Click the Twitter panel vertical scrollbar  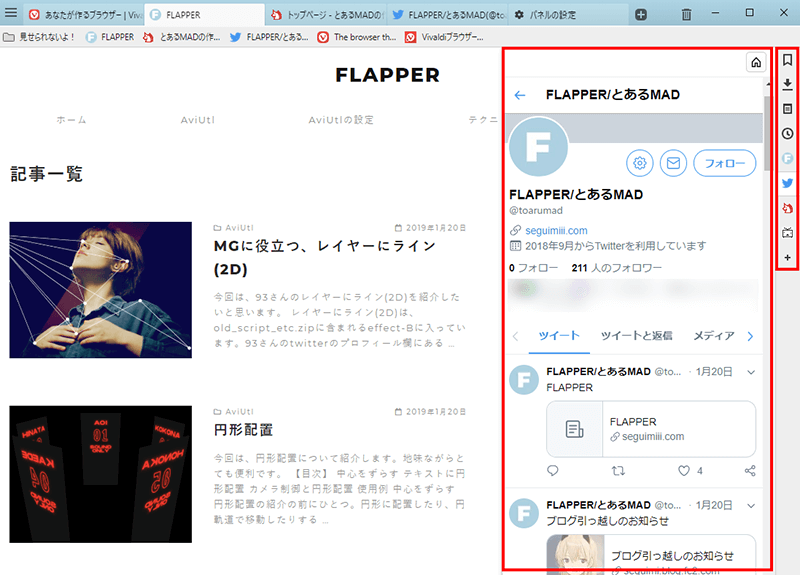(x=767, y=134)
